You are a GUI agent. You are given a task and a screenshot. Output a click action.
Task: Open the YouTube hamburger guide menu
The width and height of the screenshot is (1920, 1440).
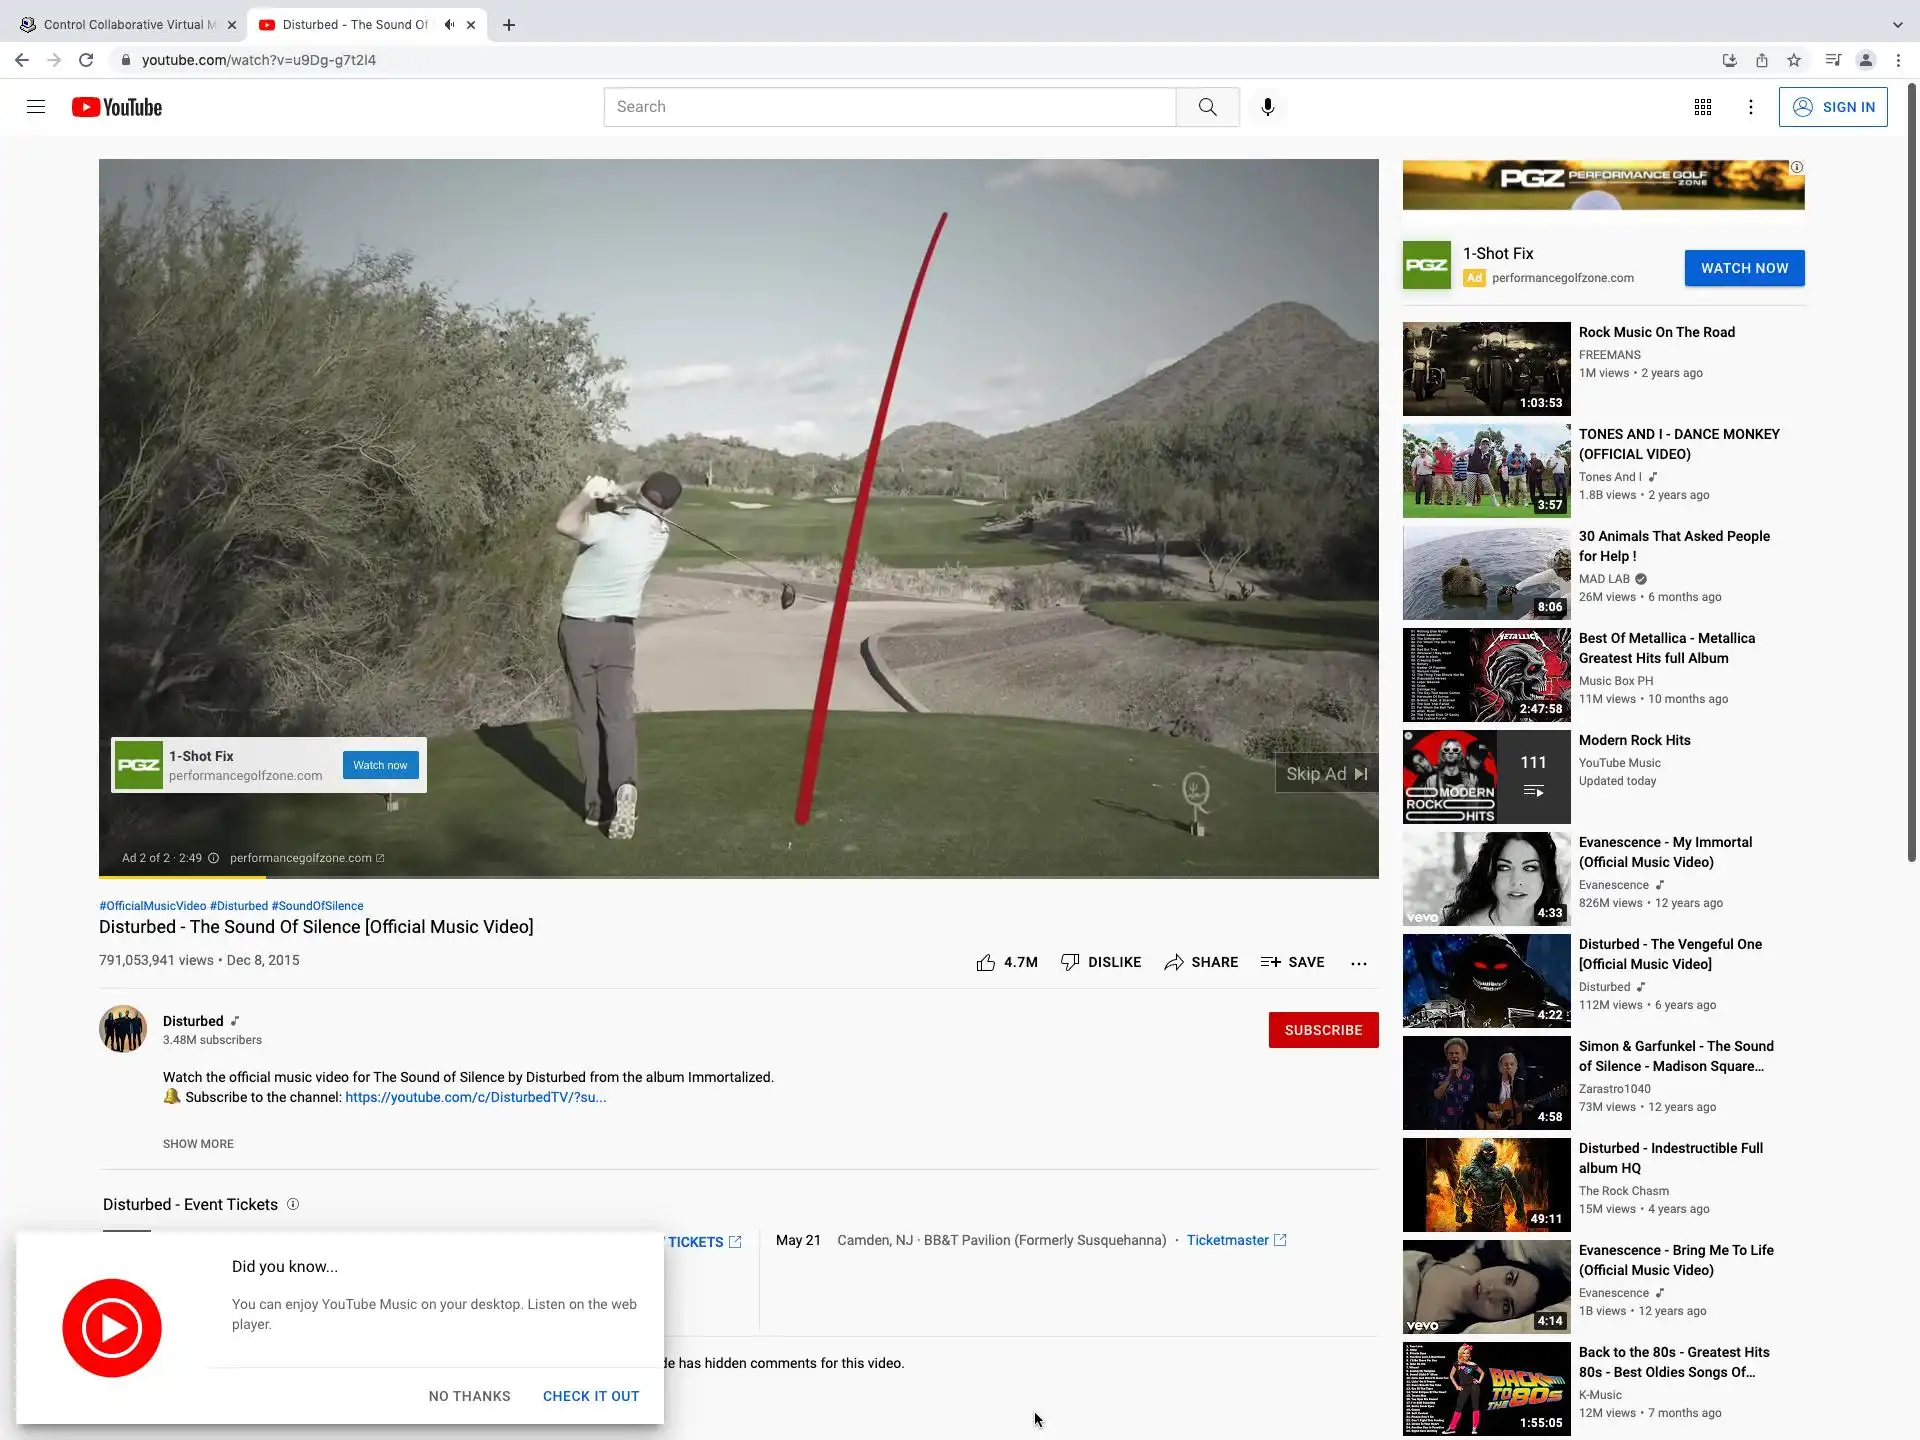click(x=36, y=107)
